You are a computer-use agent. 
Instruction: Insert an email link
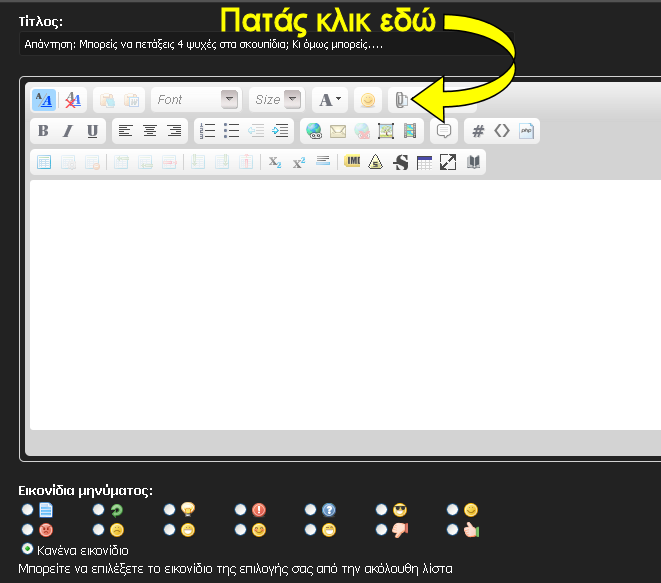click(338, 131)
